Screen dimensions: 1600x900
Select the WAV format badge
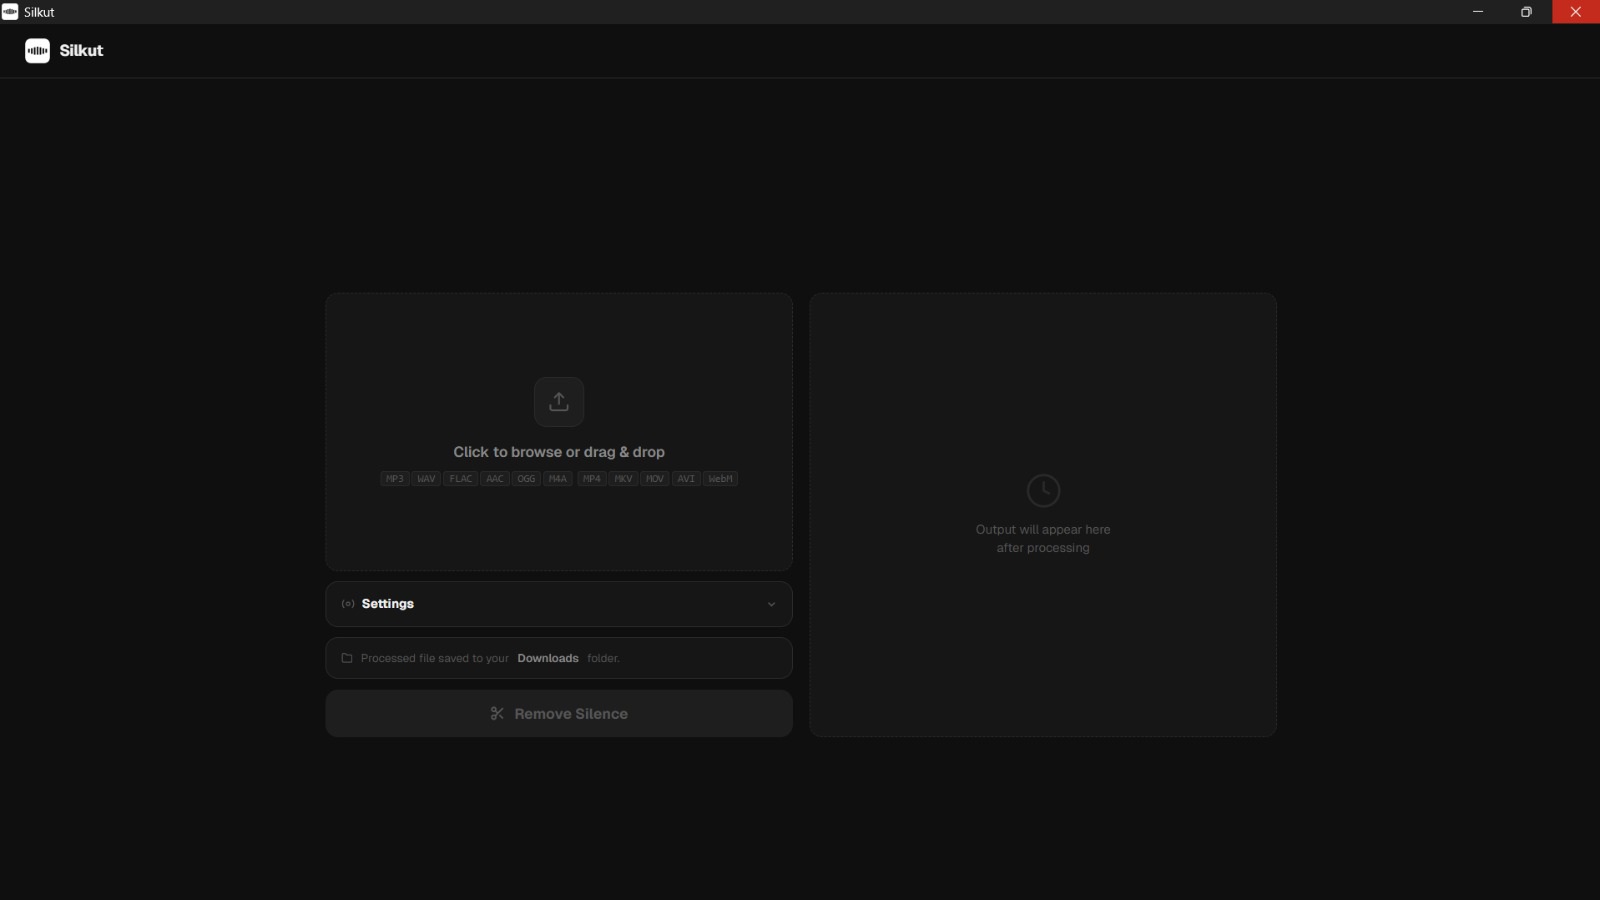click(x=425, y=478)
